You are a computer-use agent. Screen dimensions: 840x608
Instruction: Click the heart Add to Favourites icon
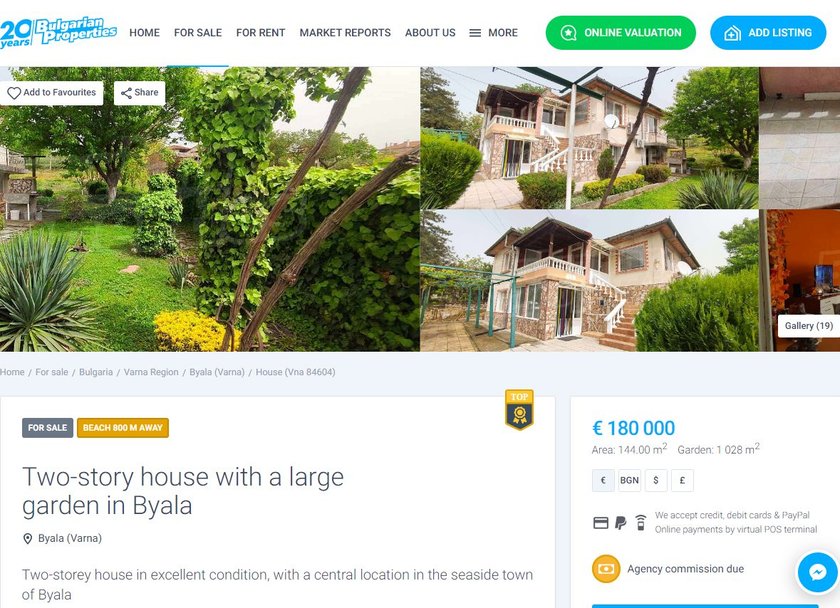click(x=13, y=93)
